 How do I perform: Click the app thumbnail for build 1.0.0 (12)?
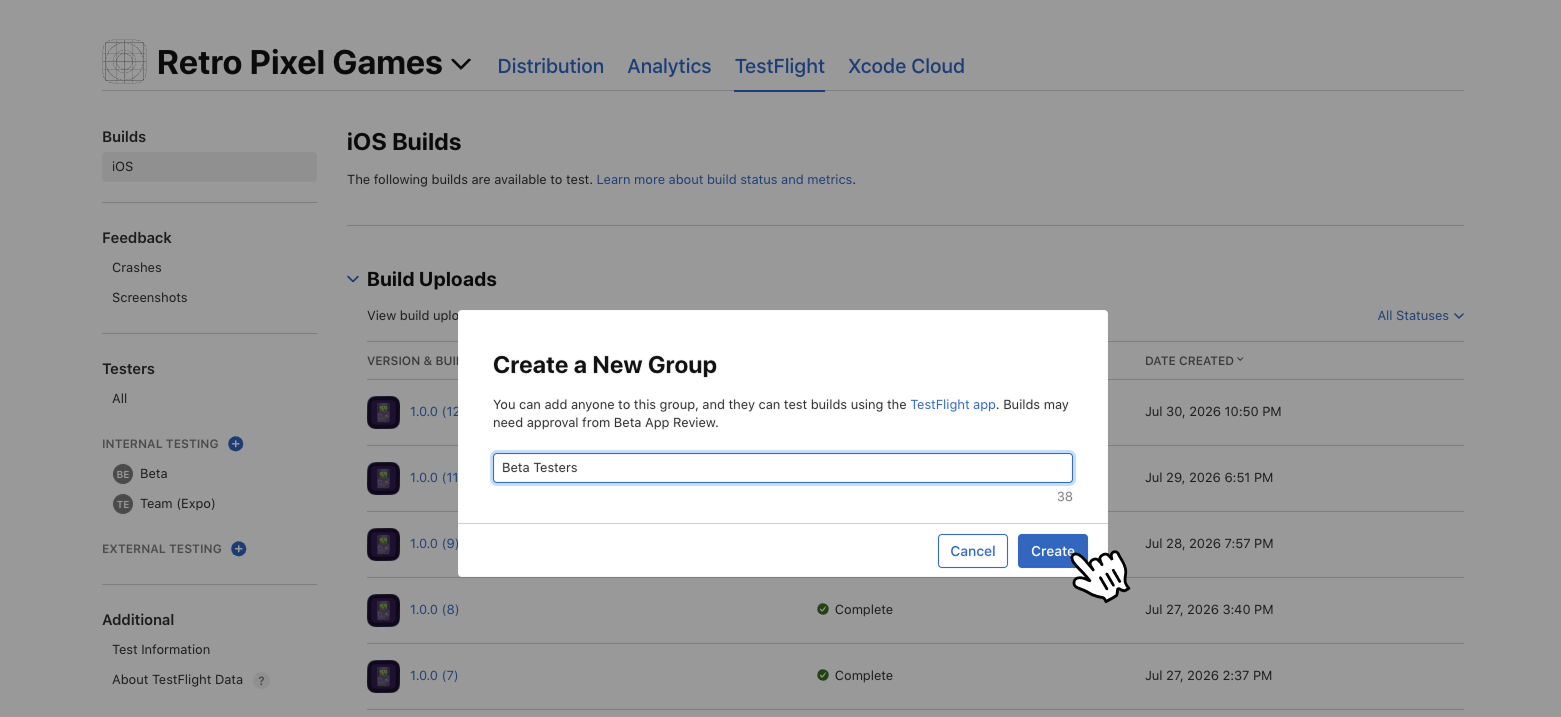(383, 412)
